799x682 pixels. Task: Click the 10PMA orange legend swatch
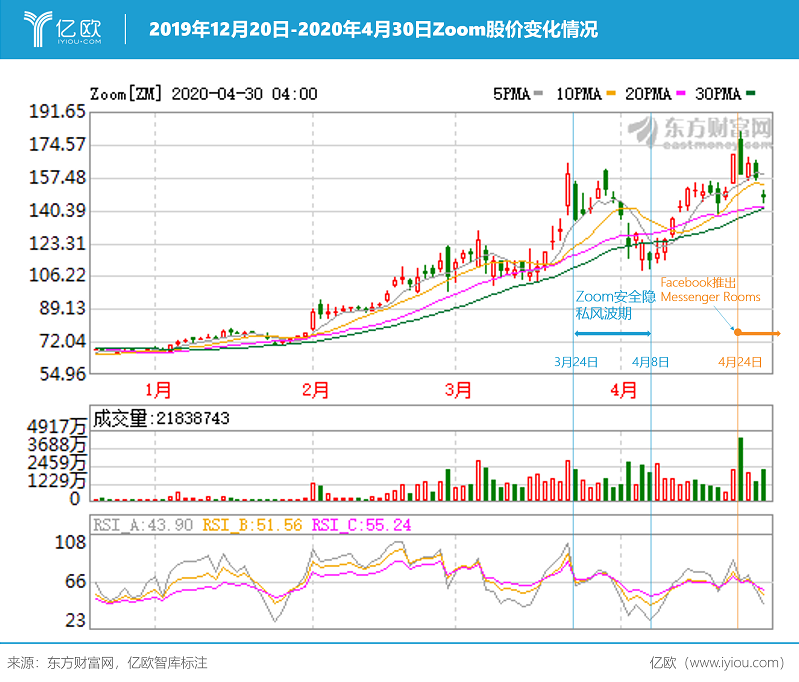(611, 93)
